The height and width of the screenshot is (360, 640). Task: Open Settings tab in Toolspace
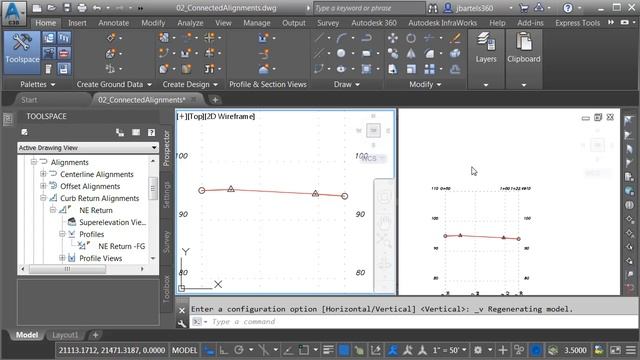click(167, 194)
